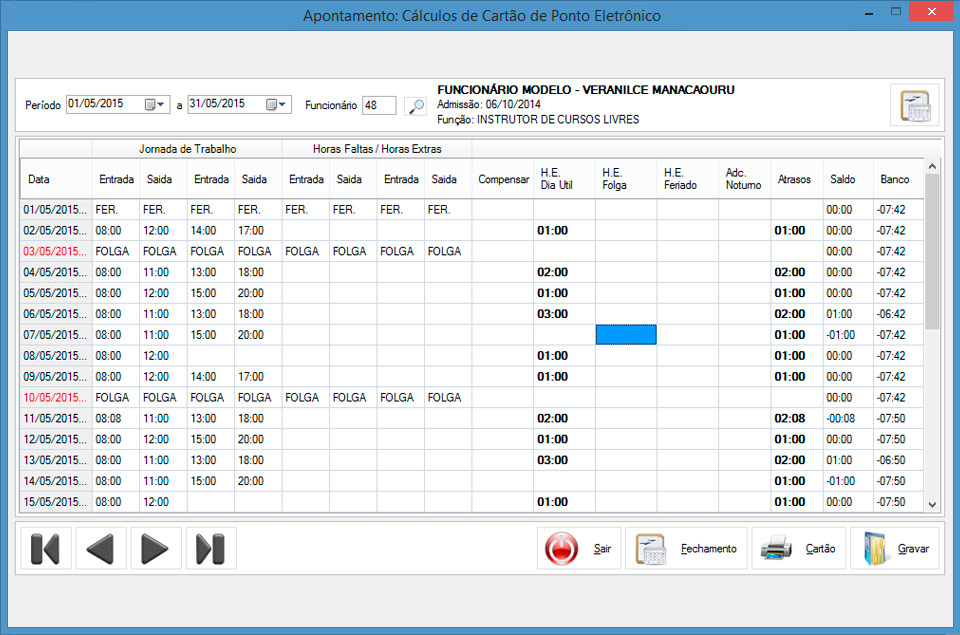Click the Adc. Noturno column header
Image resolution: width=960 pixels, height=635 pixels.
point(744,179)
